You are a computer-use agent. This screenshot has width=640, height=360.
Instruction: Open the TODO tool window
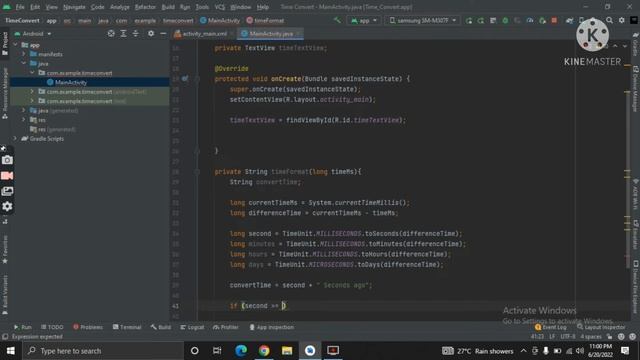[x=52, y=327]
